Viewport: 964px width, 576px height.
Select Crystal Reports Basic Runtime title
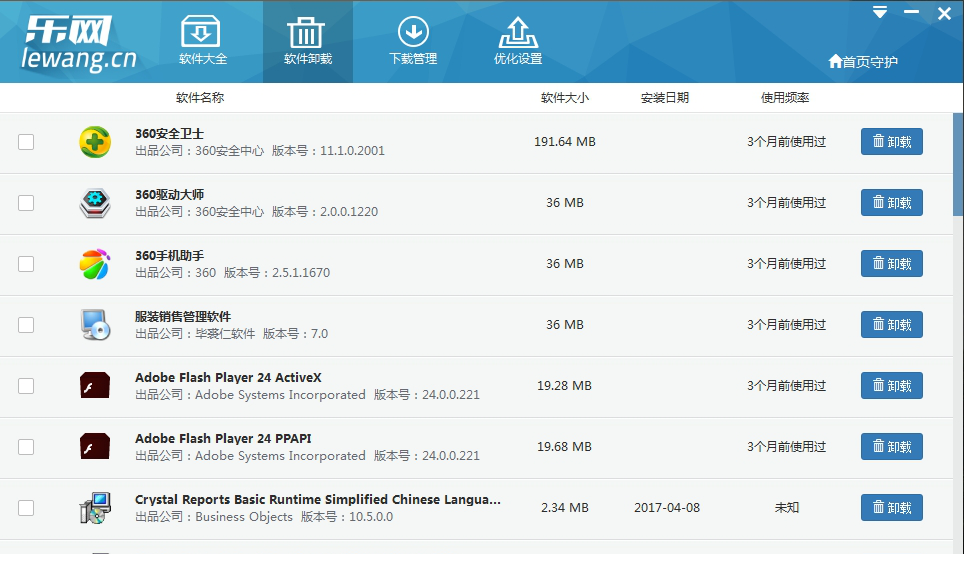pos(318,499)
